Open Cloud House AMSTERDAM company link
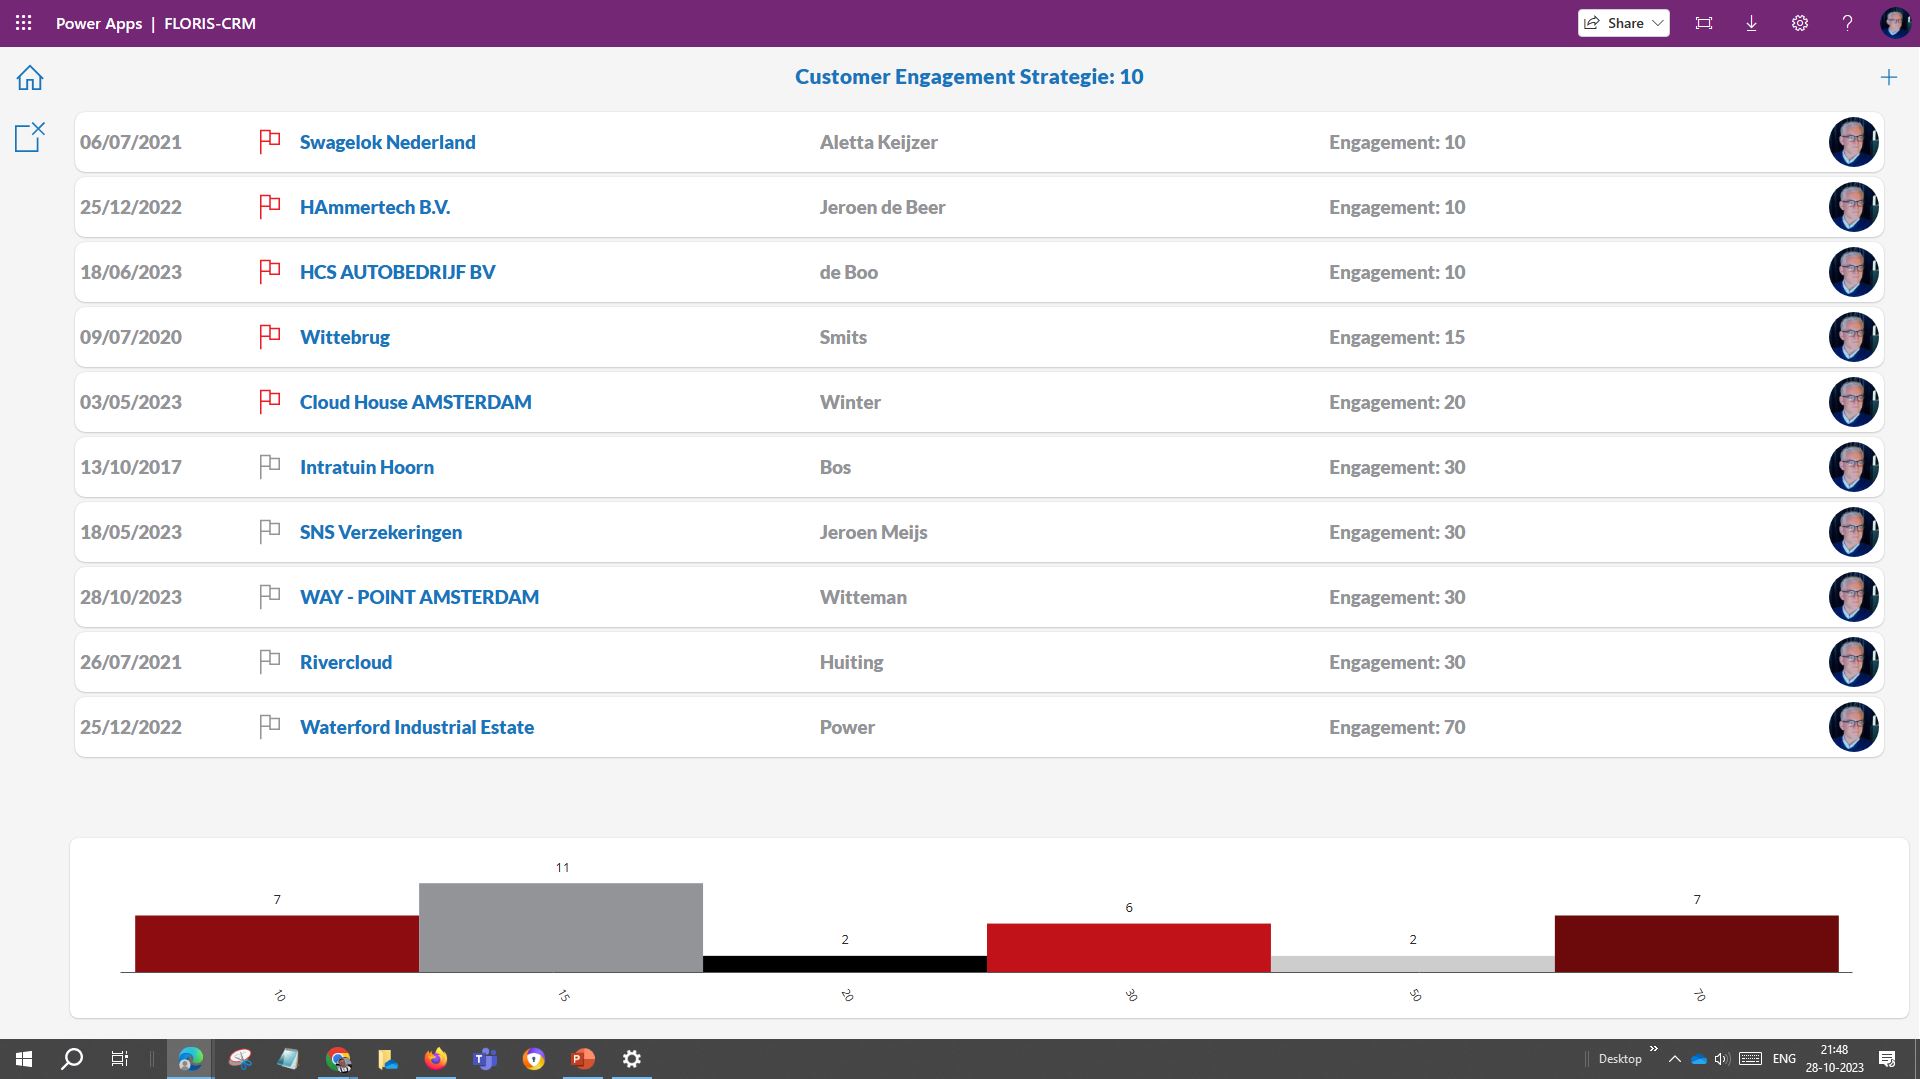The height and width of the screenshot is (1079, 1920). pos(416,402)
